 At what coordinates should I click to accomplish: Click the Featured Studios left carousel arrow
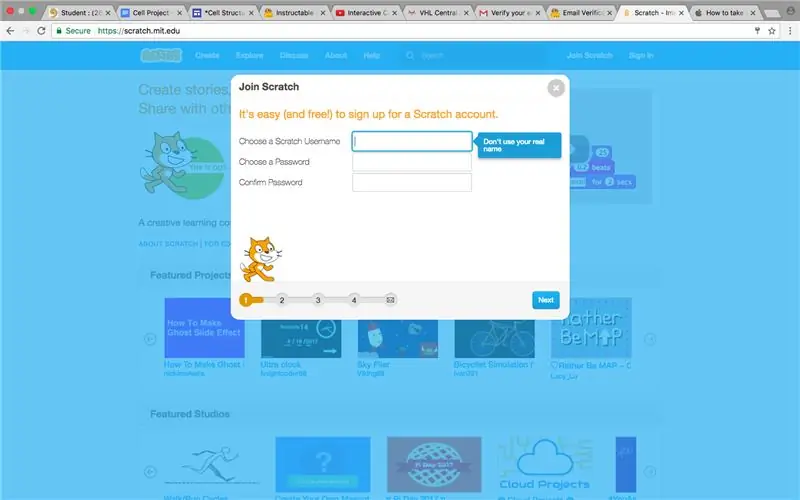[x=150, y=471]
